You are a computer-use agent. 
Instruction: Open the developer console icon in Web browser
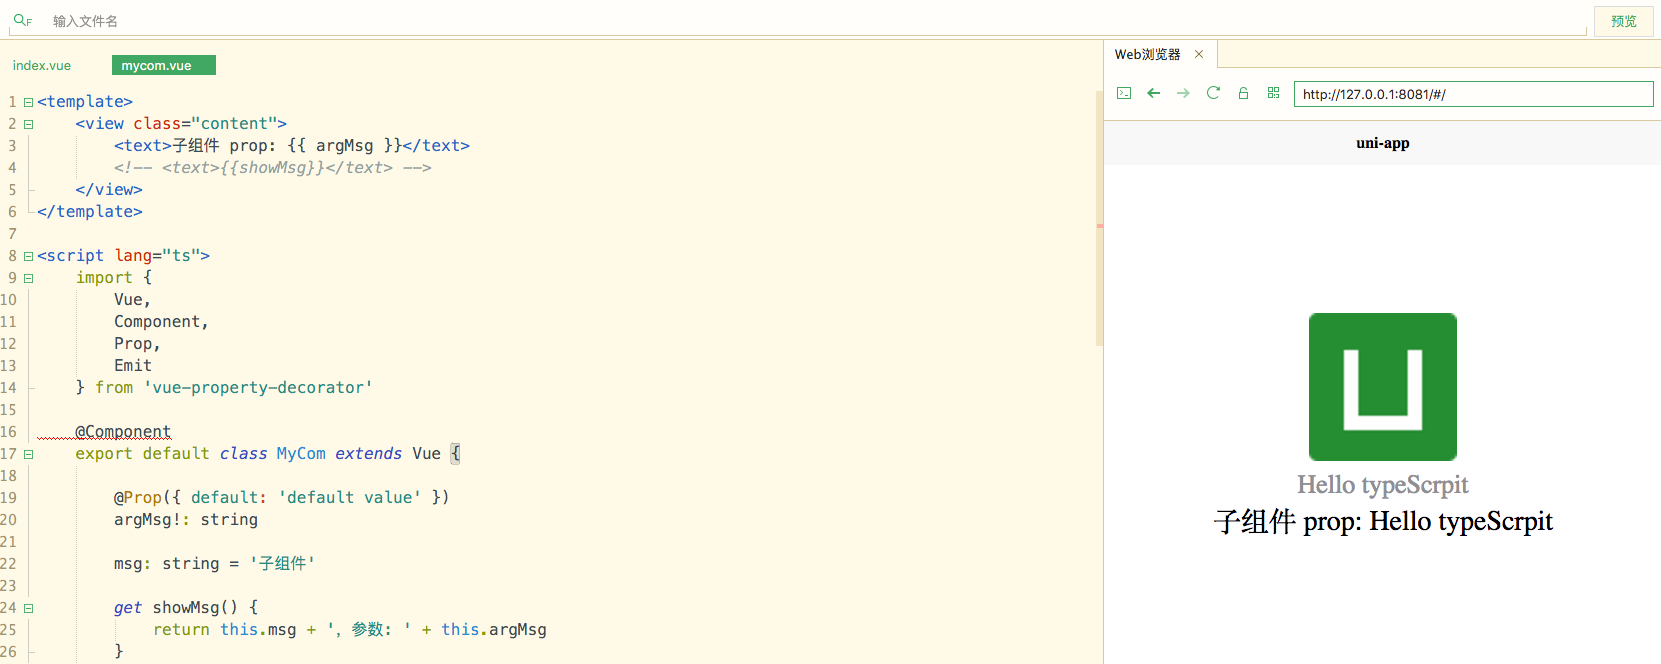point(1124,93)
